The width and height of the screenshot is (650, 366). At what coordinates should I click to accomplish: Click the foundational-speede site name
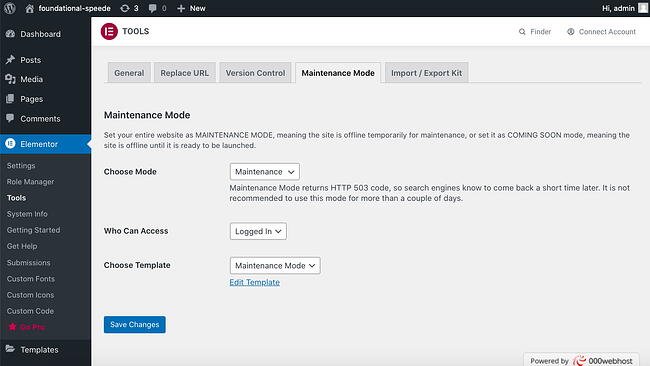75,8
